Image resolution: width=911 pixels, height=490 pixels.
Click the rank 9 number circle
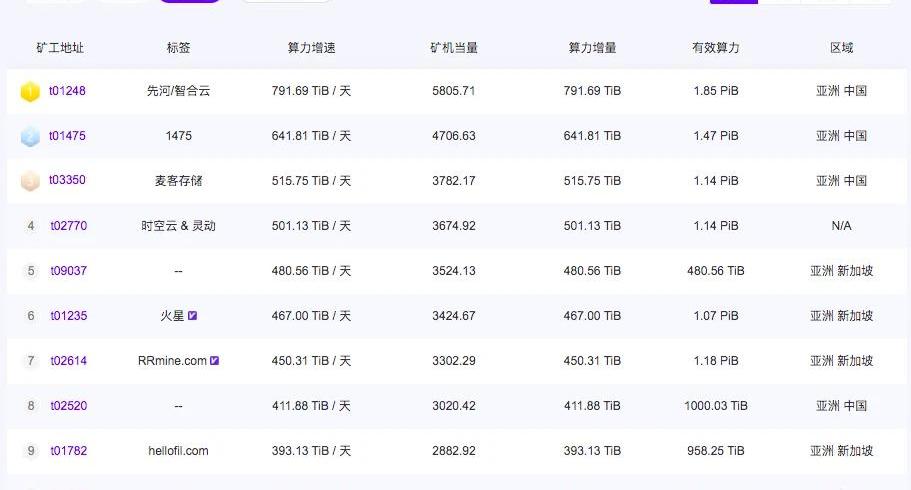pyautogui.click(x=31, y=451)
